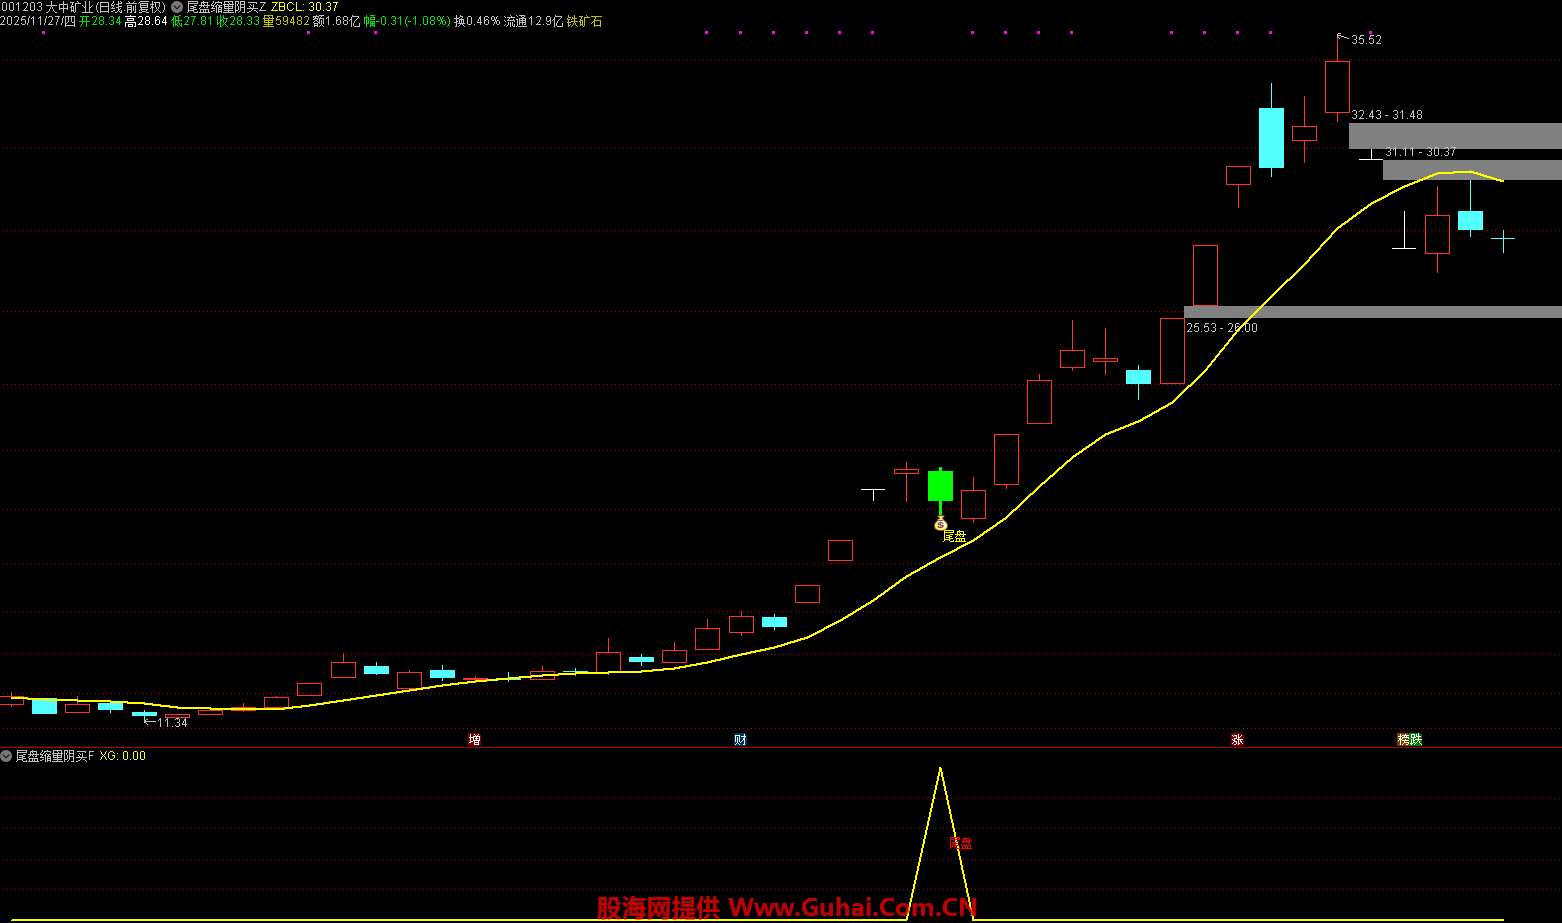
Task: Click the red 尾盘 label at the indicator spike
Action: [x=960, y=843]
